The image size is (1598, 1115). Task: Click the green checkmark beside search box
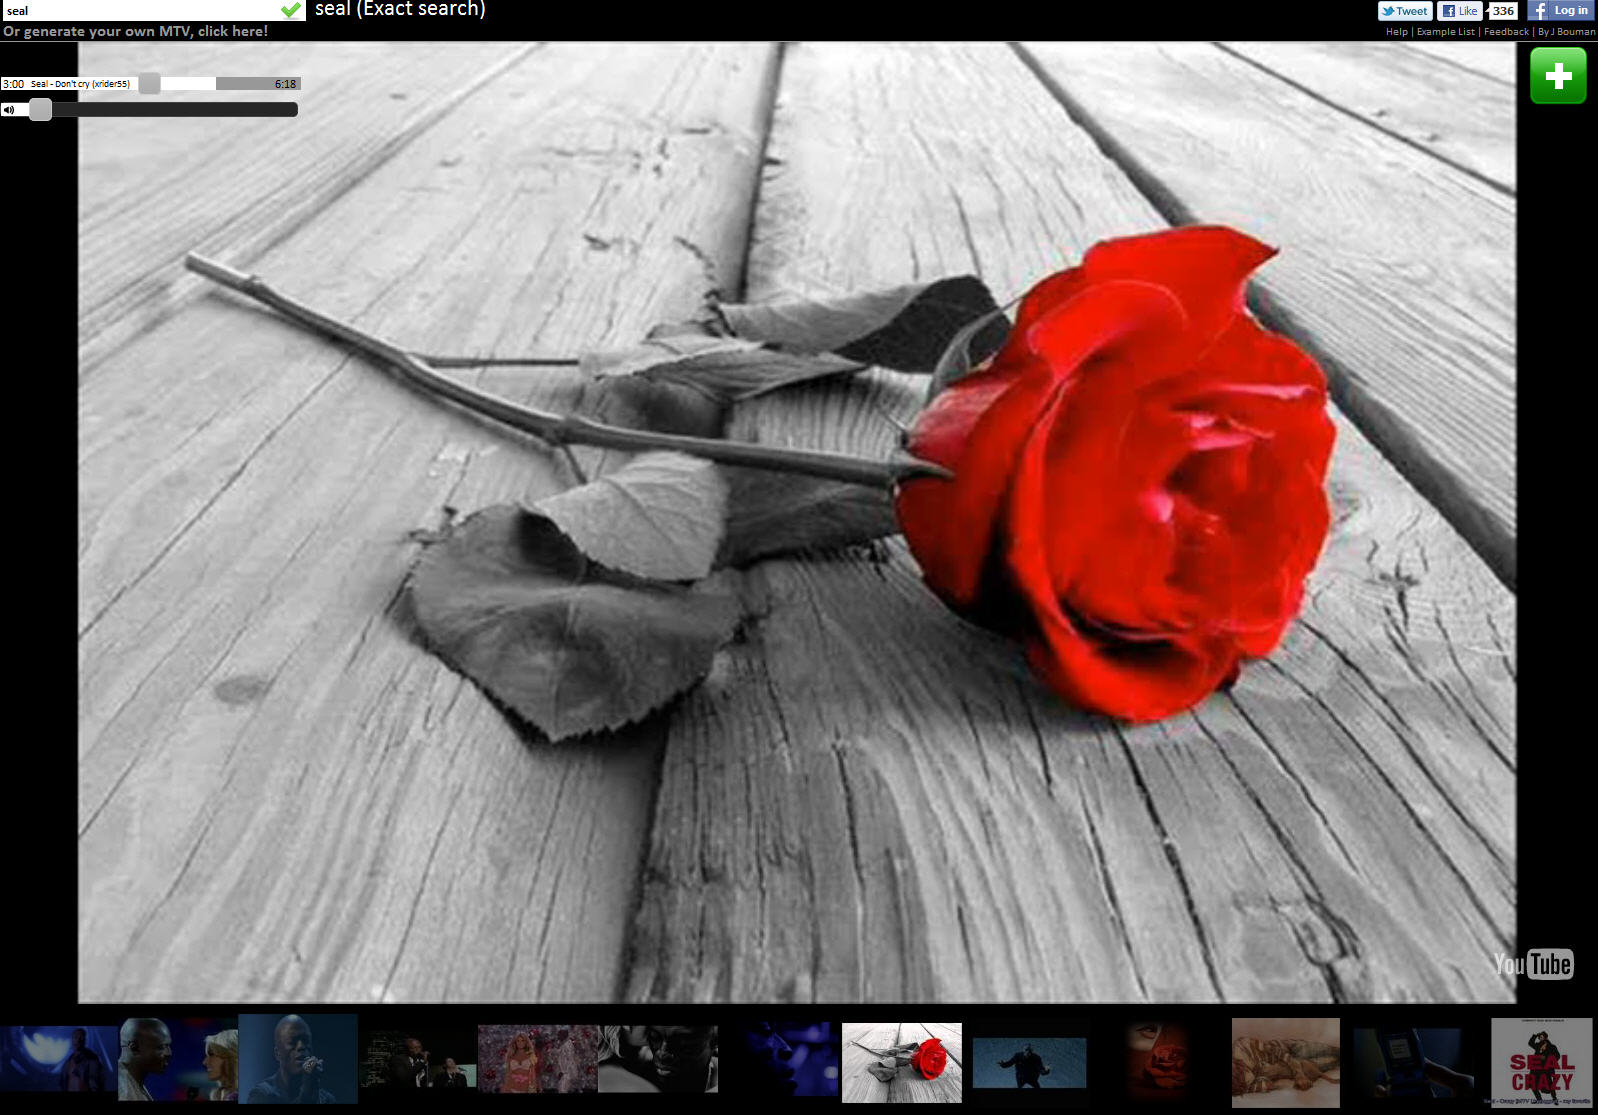click(291, 10)
